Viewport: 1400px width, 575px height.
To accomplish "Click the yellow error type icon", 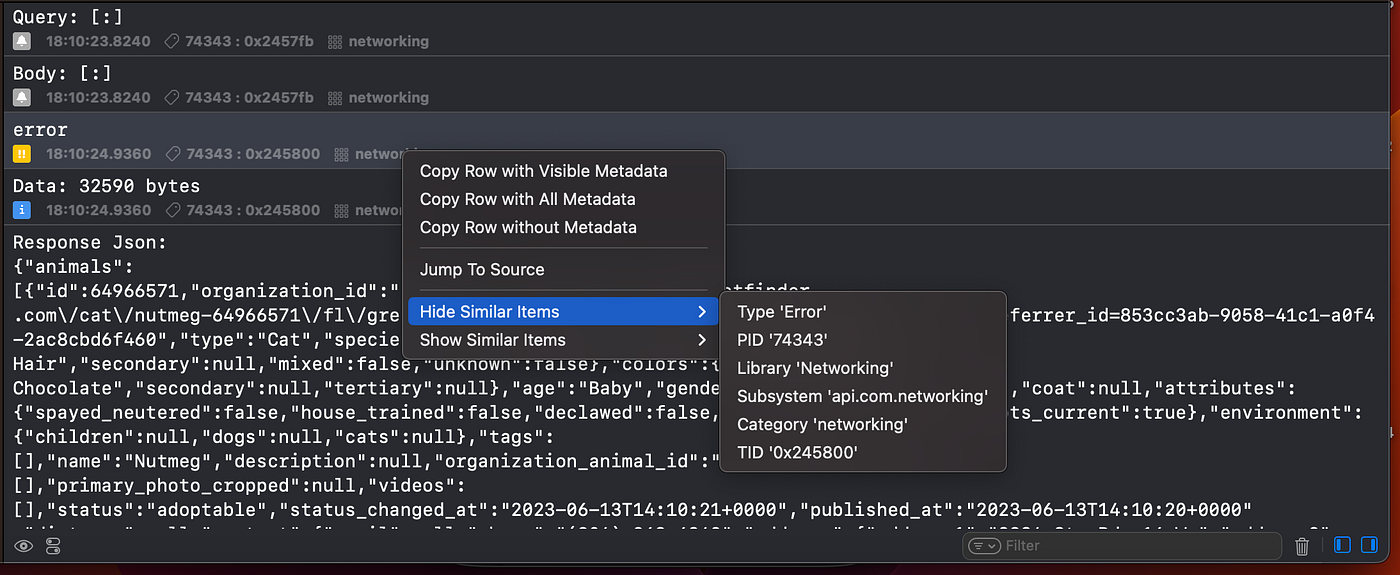I will tap(22, 154).
